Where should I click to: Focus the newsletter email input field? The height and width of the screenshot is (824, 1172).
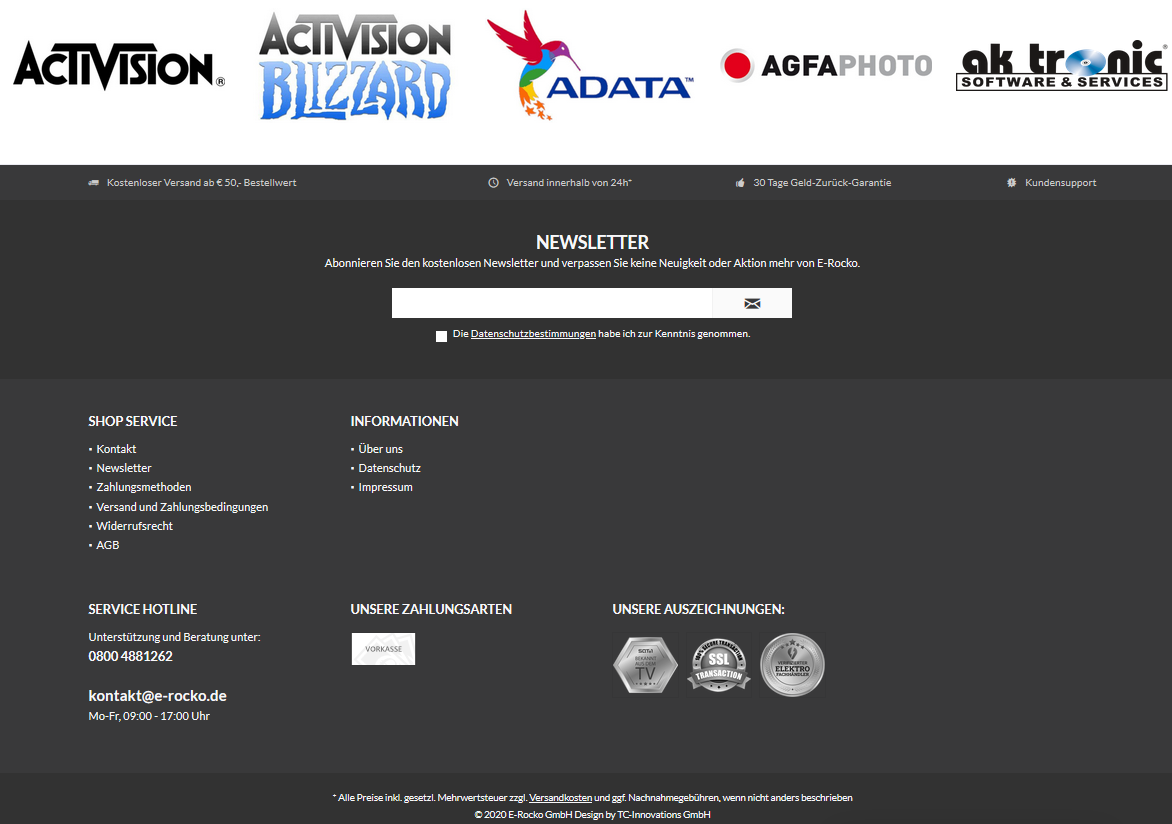click(x=552, y=303)
